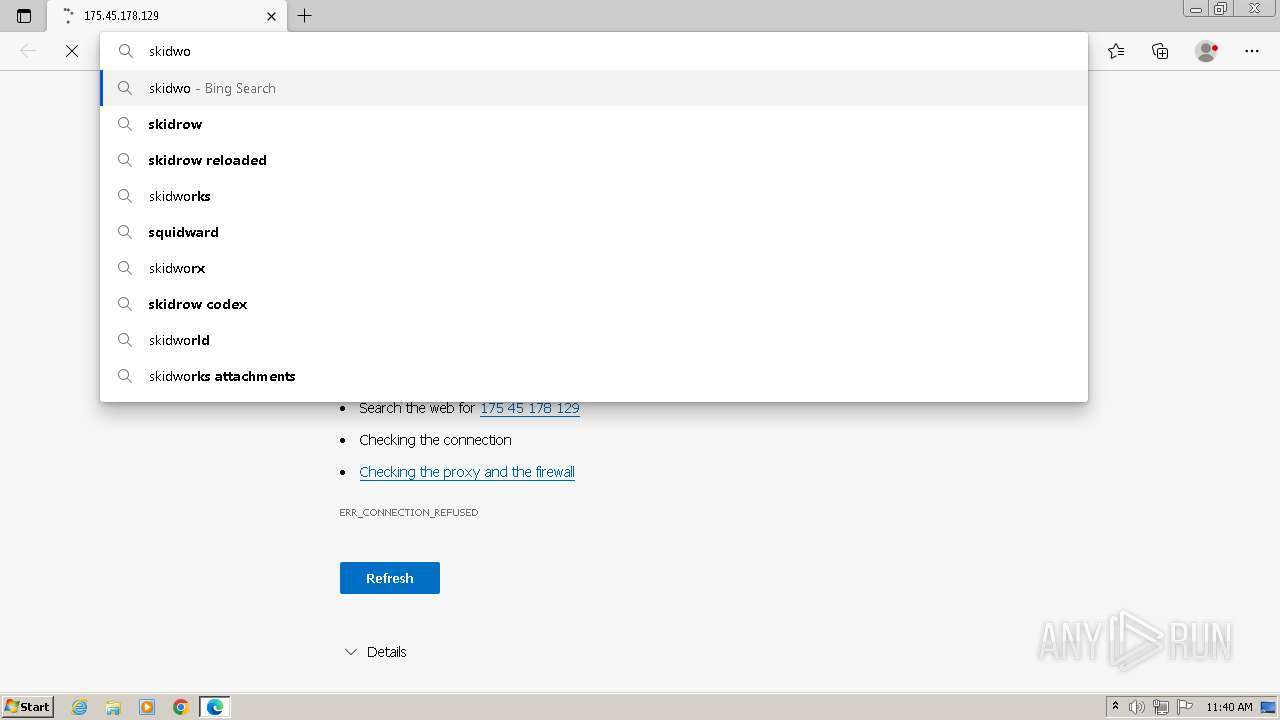Click the ERR_CONNECTION_REFUSED text
Image resolution: width=1280 pixels, height=720 pixels.
[x=409, y=512]
